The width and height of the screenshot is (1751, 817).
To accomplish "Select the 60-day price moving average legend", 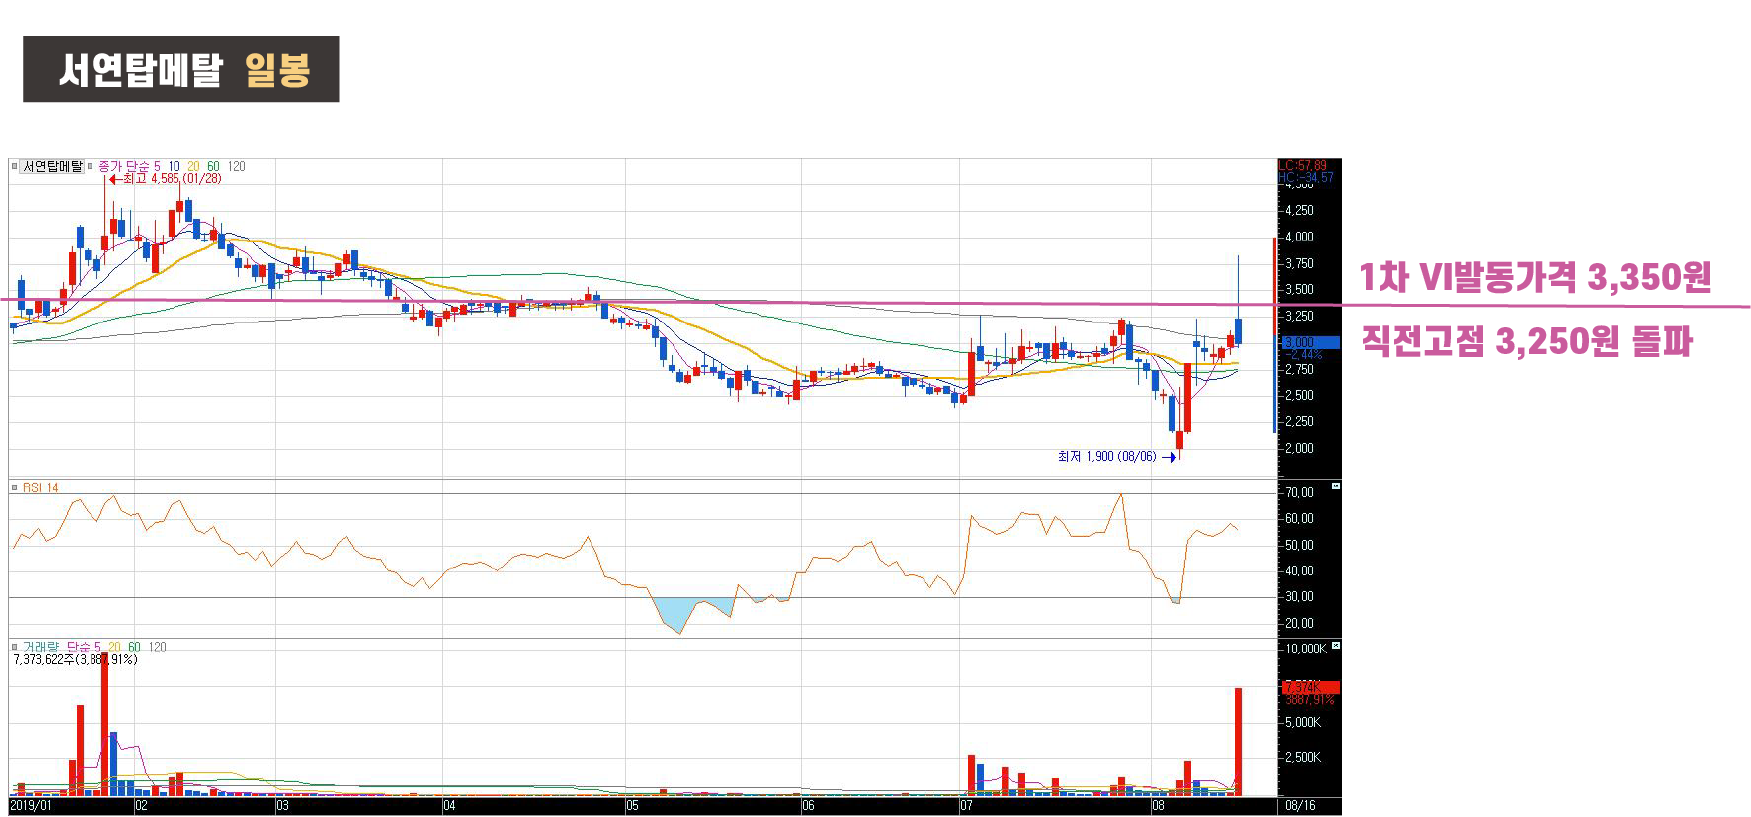I will [213, 166].
